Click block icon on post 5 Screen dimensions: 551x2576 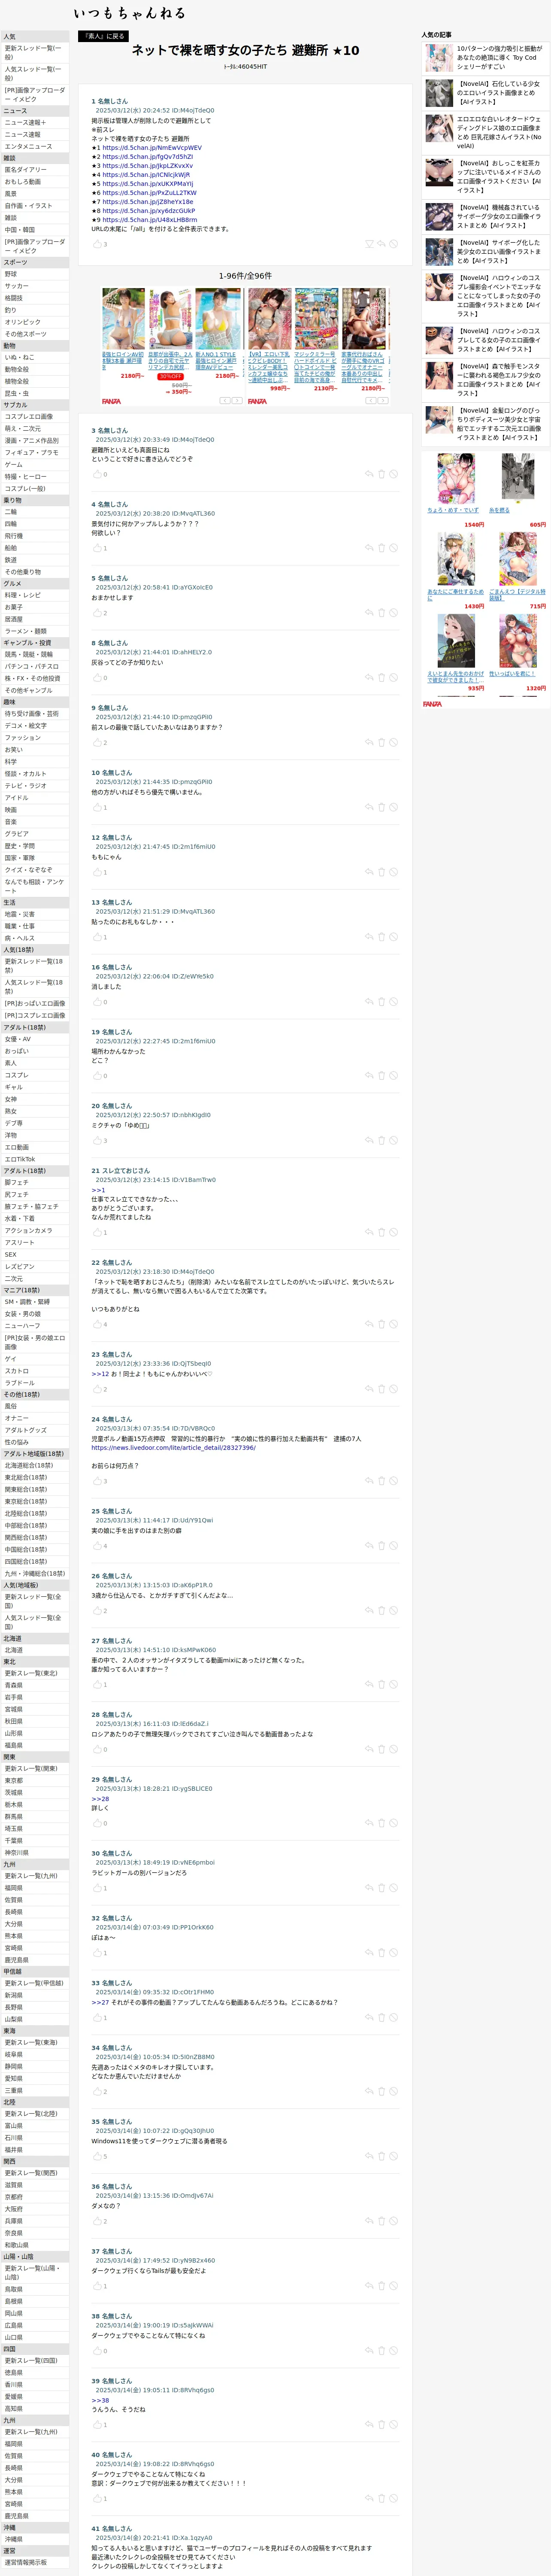pyautogui.click(x=393, y=613)
